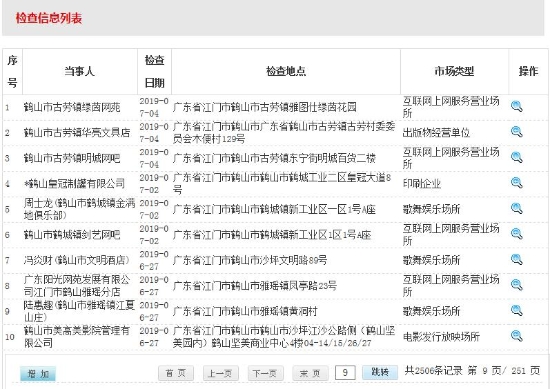Screen dimensions: 550x389
Task: View details for 美高美影院 row
Action: click(516, 336)
